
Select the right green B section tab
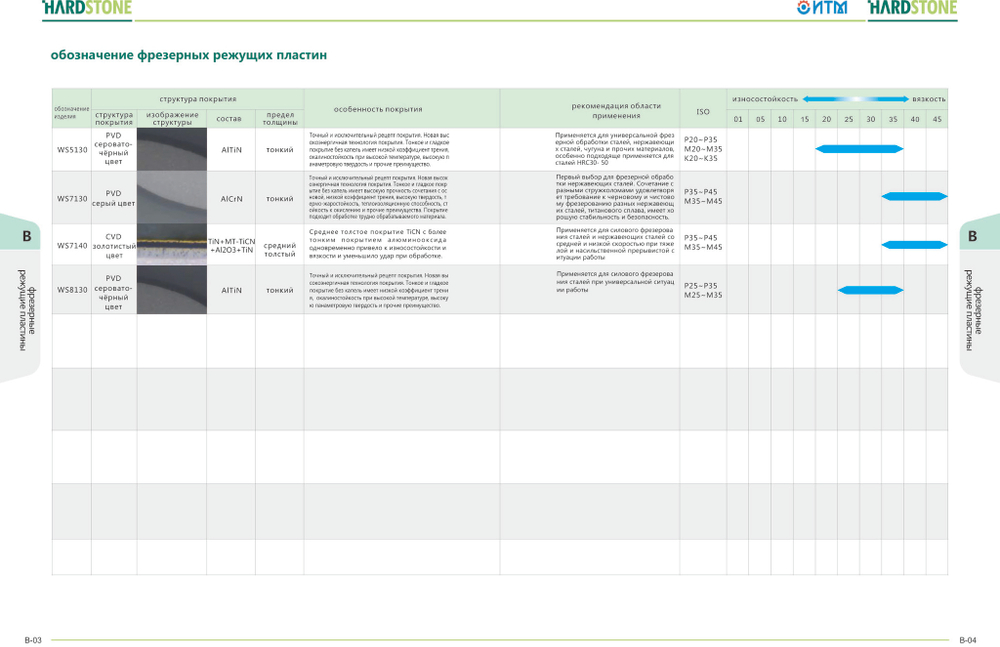[x=972, y=236]
